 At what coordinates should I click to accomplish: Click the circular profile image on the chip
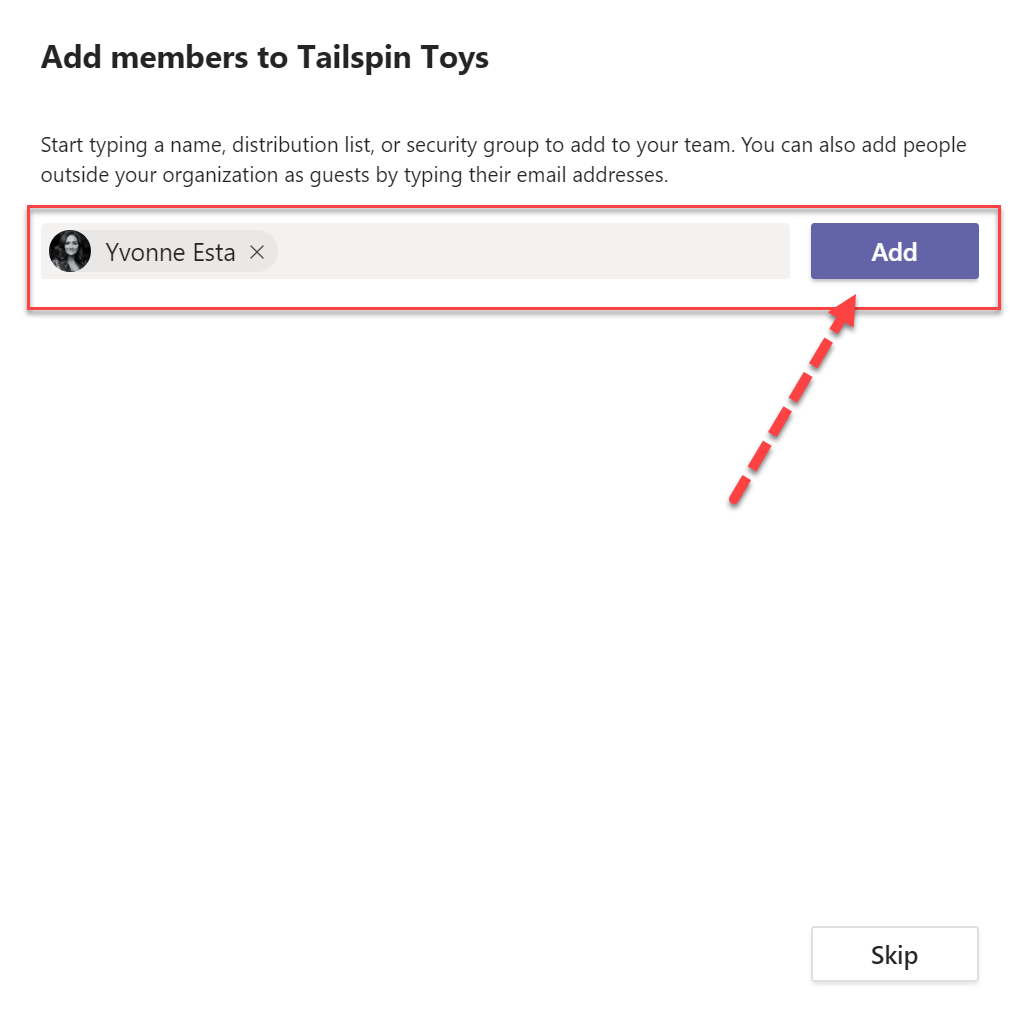[69, 251]
